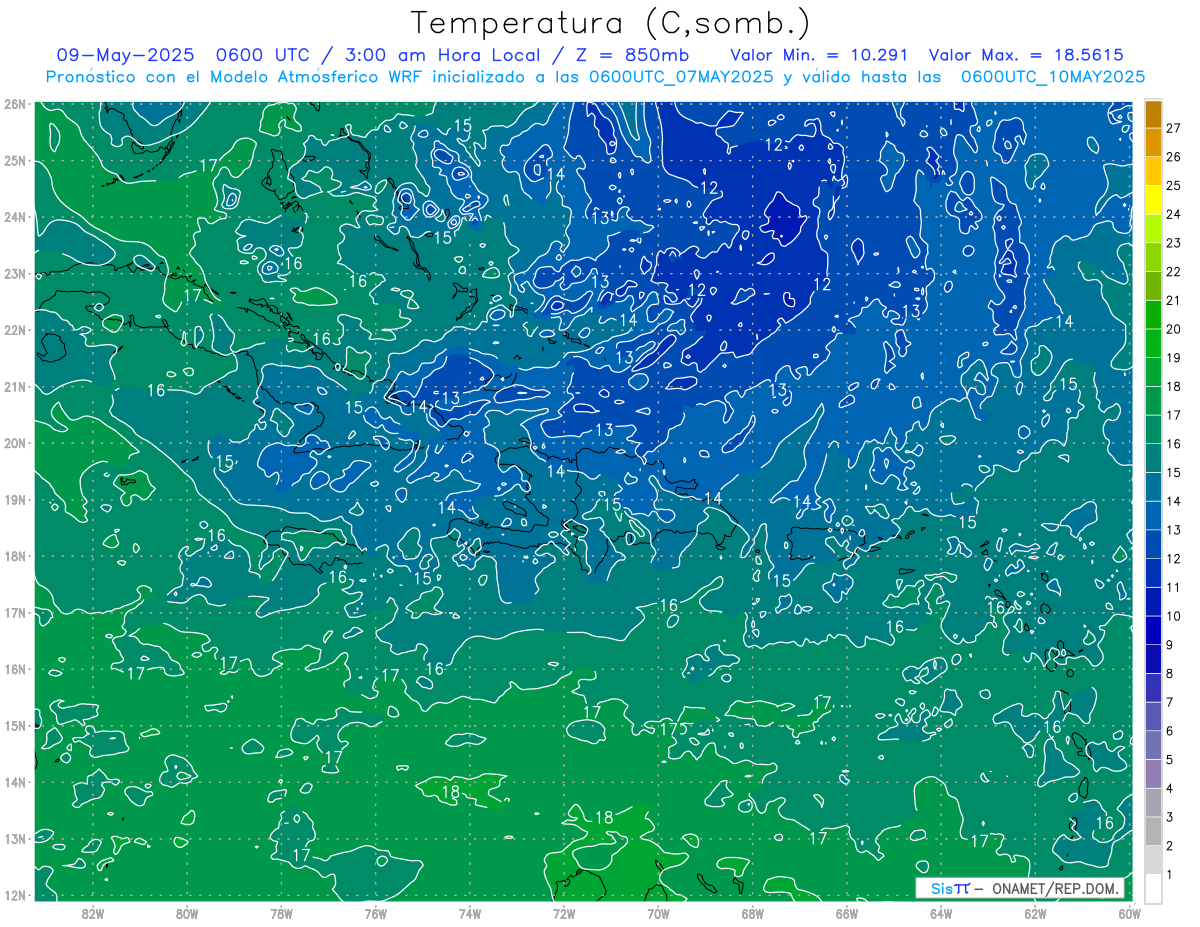Click the '18N' latitude axis label
The width and height of the screenshot is (1200, 927).
point(15,556)
